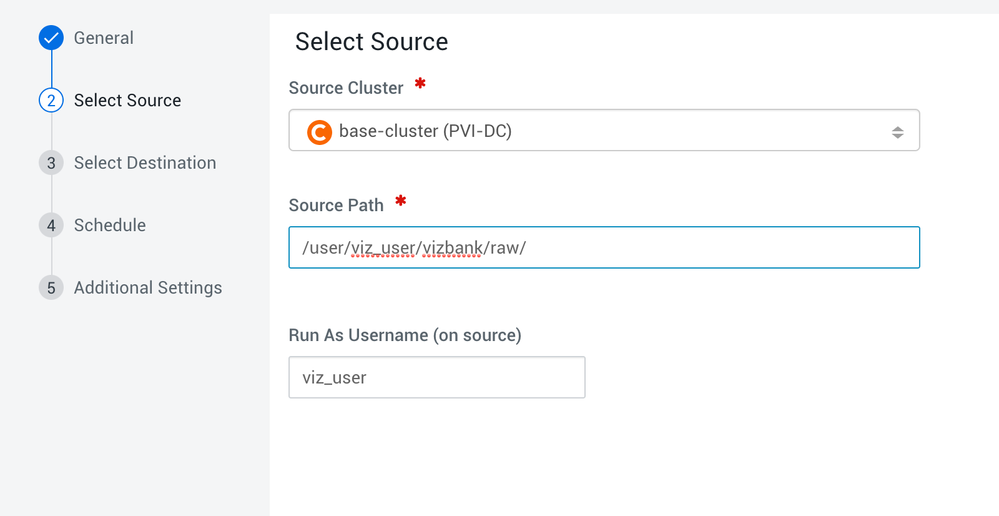Click the Select Source page heading
Screen dimensions: 999x516
coord(371,42)
